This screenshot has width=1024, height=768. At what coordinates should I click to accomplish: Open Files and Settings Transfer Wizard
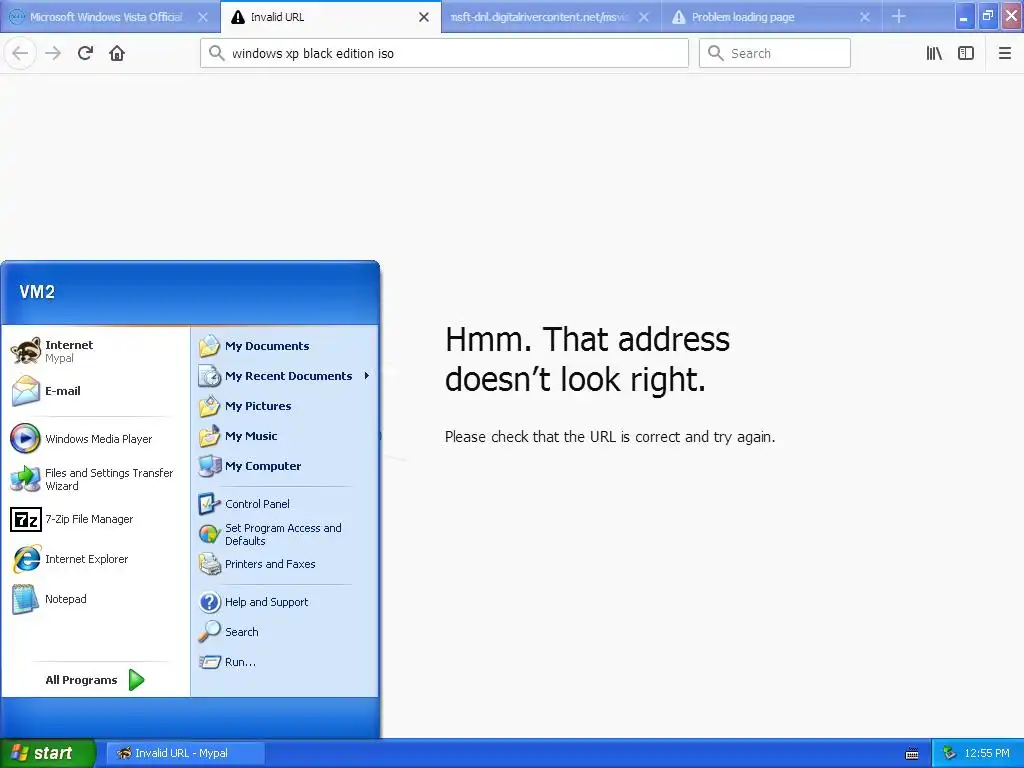click(x=95, y=479)
